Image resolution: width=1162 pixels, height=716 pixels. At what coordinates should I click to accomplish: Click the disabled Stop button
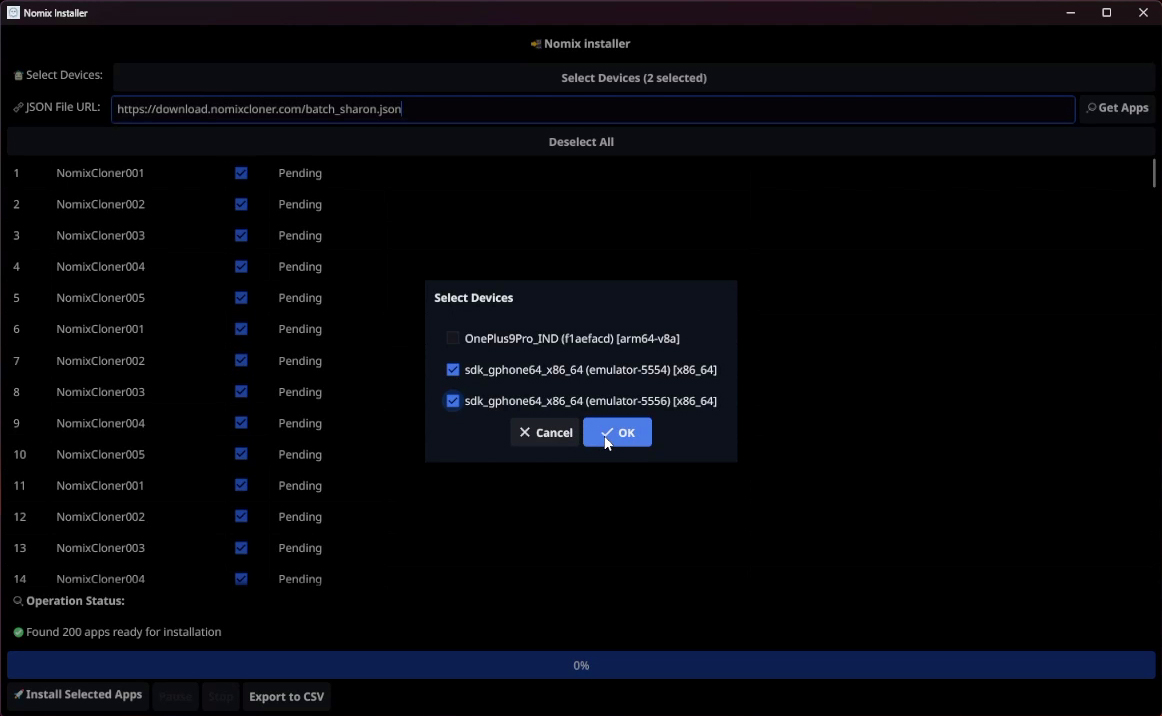[221, 697]
